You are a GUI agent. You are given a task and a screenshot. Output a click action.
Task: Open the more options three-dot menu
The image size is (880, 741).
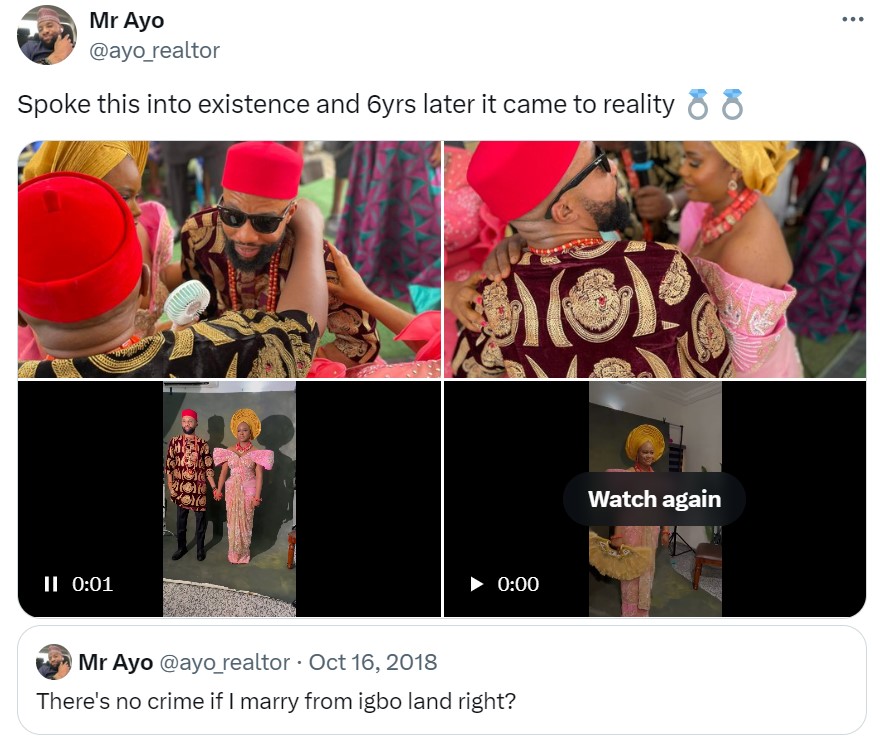pos(852,20)
